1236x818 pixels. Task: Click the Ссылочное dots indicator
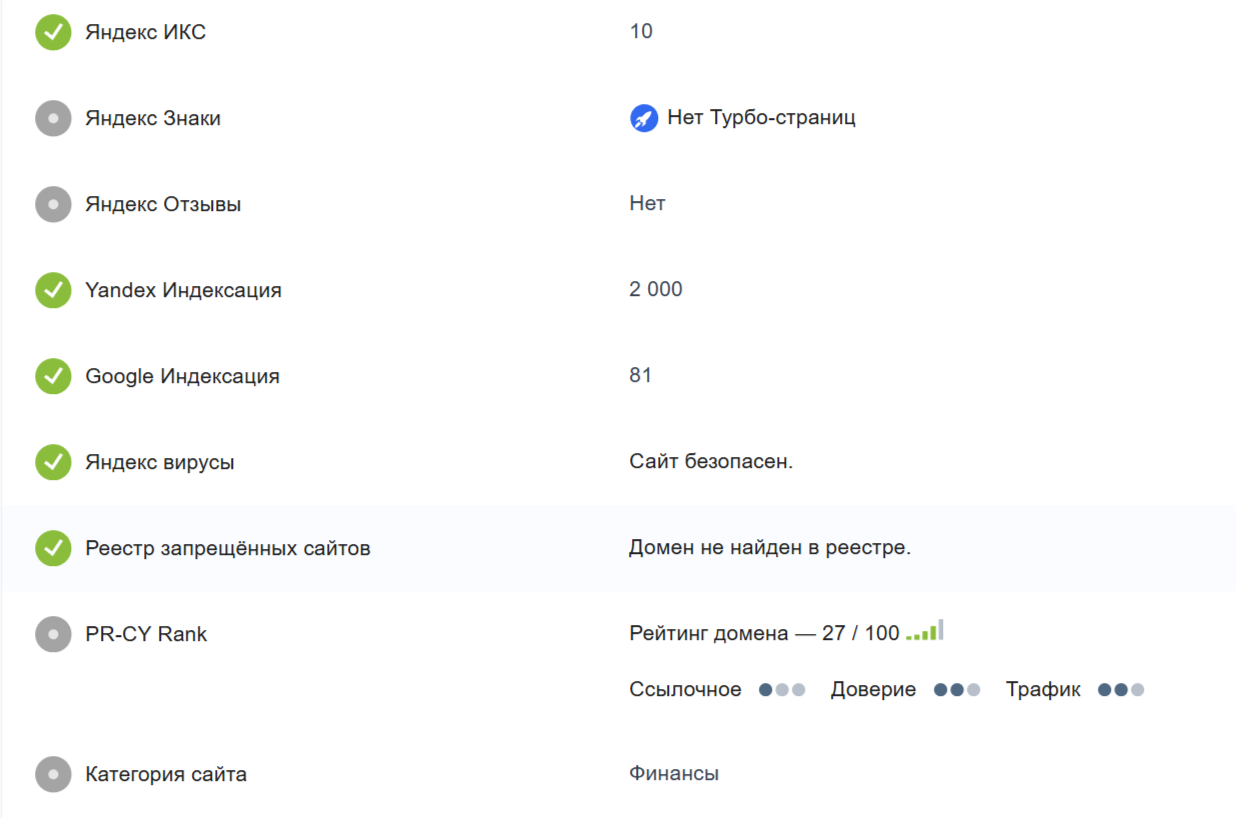pos(782,690)
